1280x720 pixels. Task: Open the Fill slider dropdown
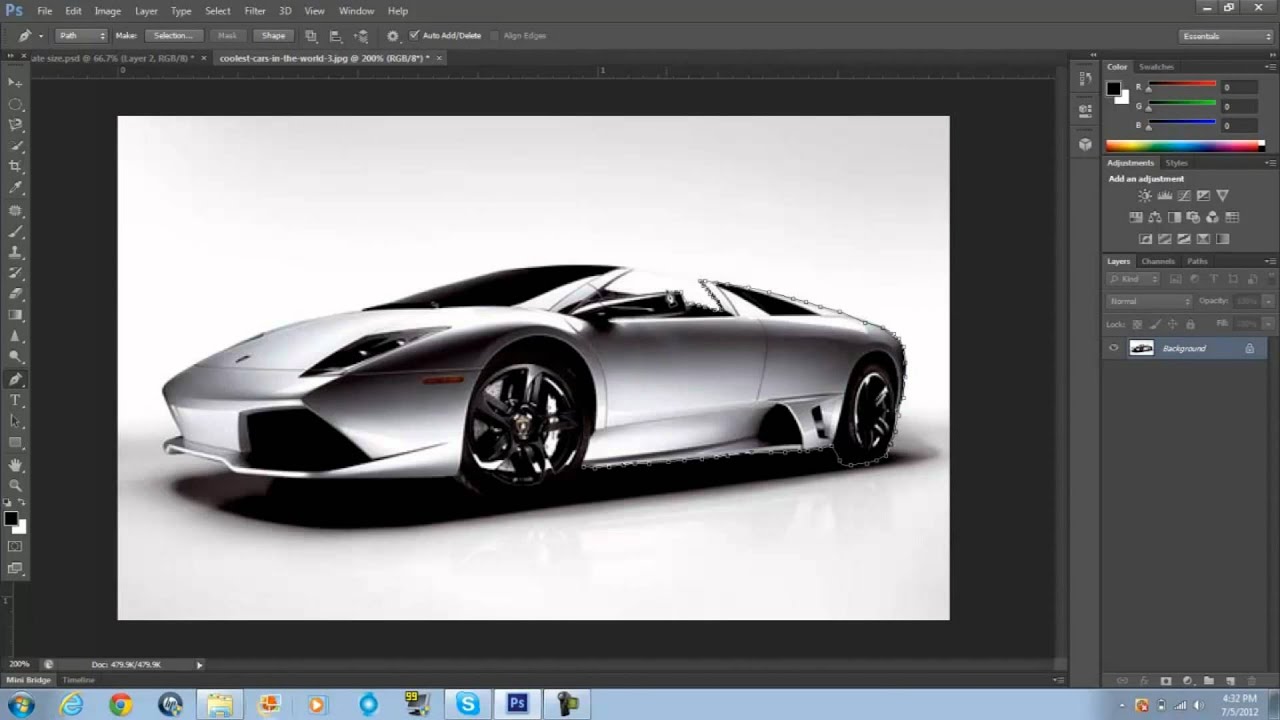(x=1269, y=324)
